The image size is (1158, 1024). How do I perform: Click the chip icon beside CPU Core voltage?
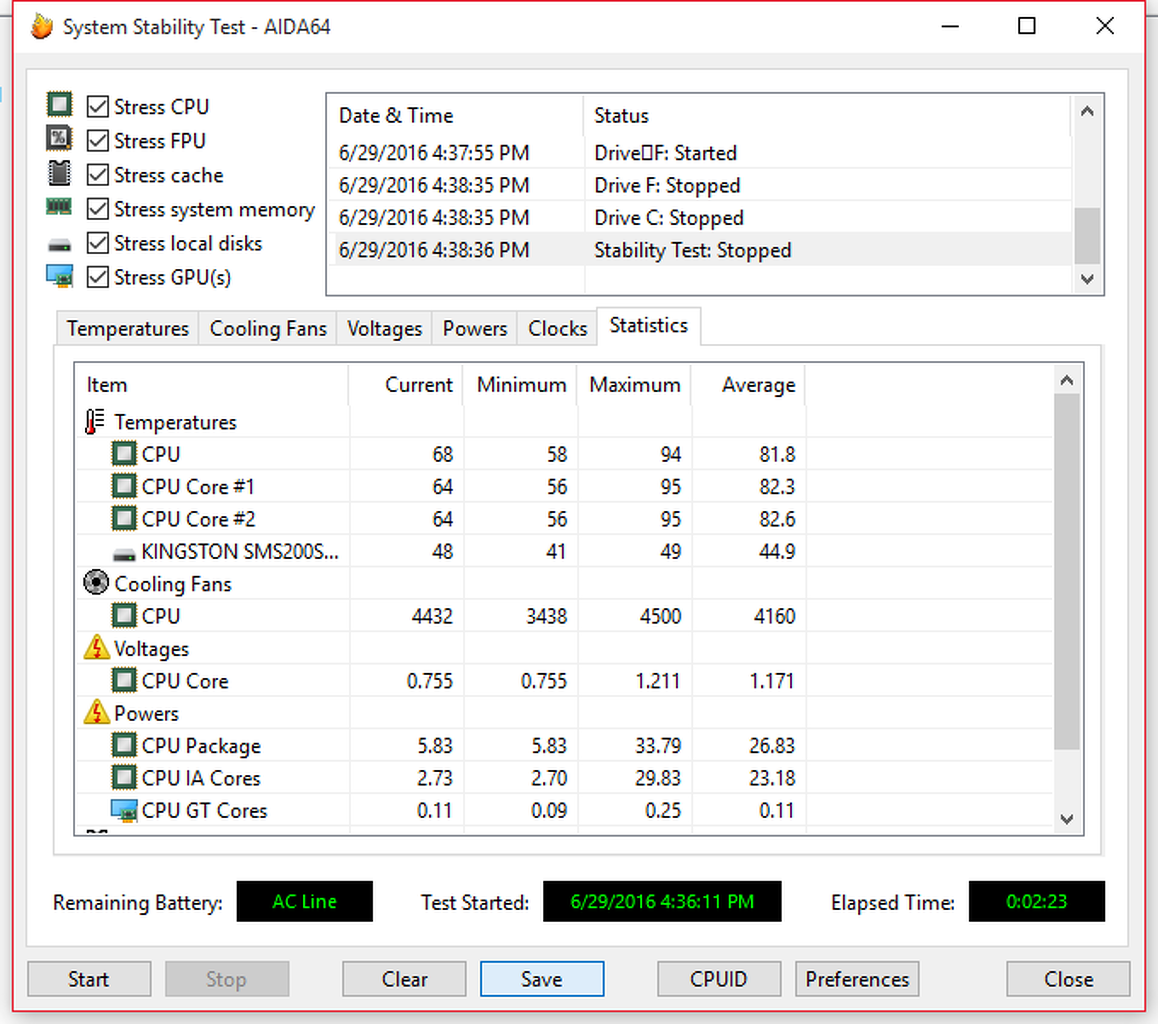point(124,680)
